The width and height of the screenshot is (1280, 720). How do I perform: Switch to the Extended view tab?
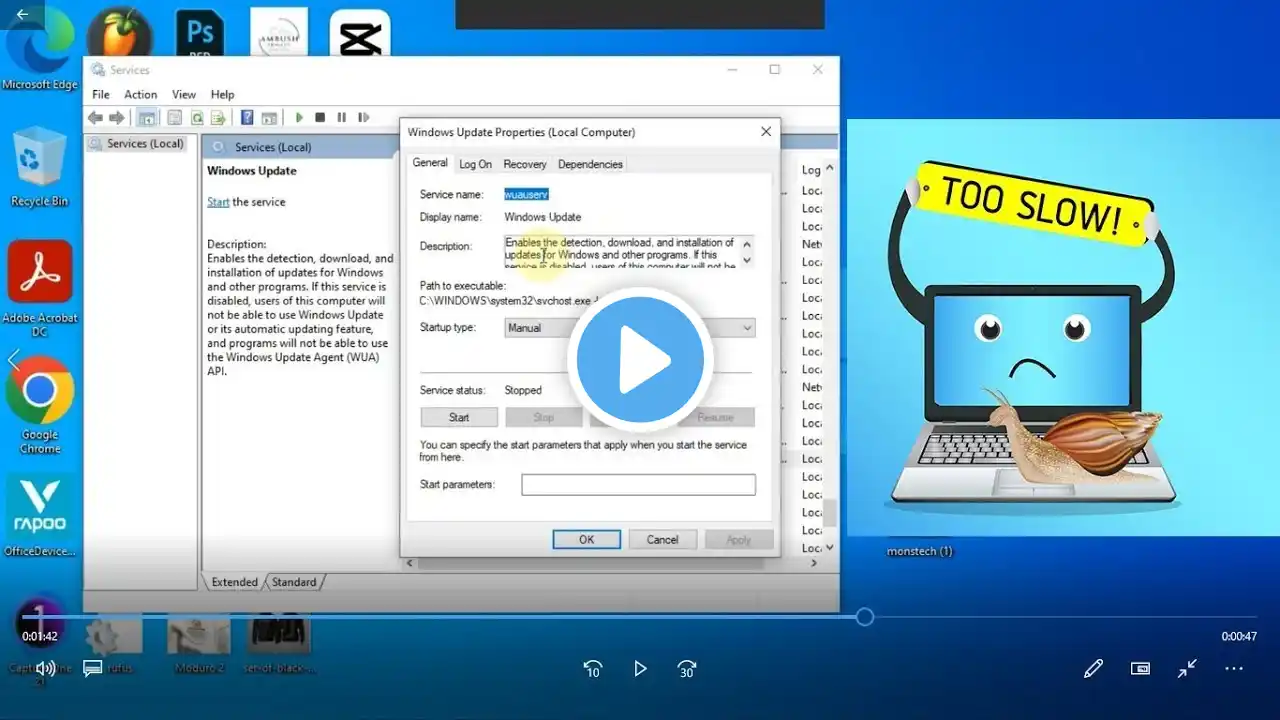[x=234, y=582]
